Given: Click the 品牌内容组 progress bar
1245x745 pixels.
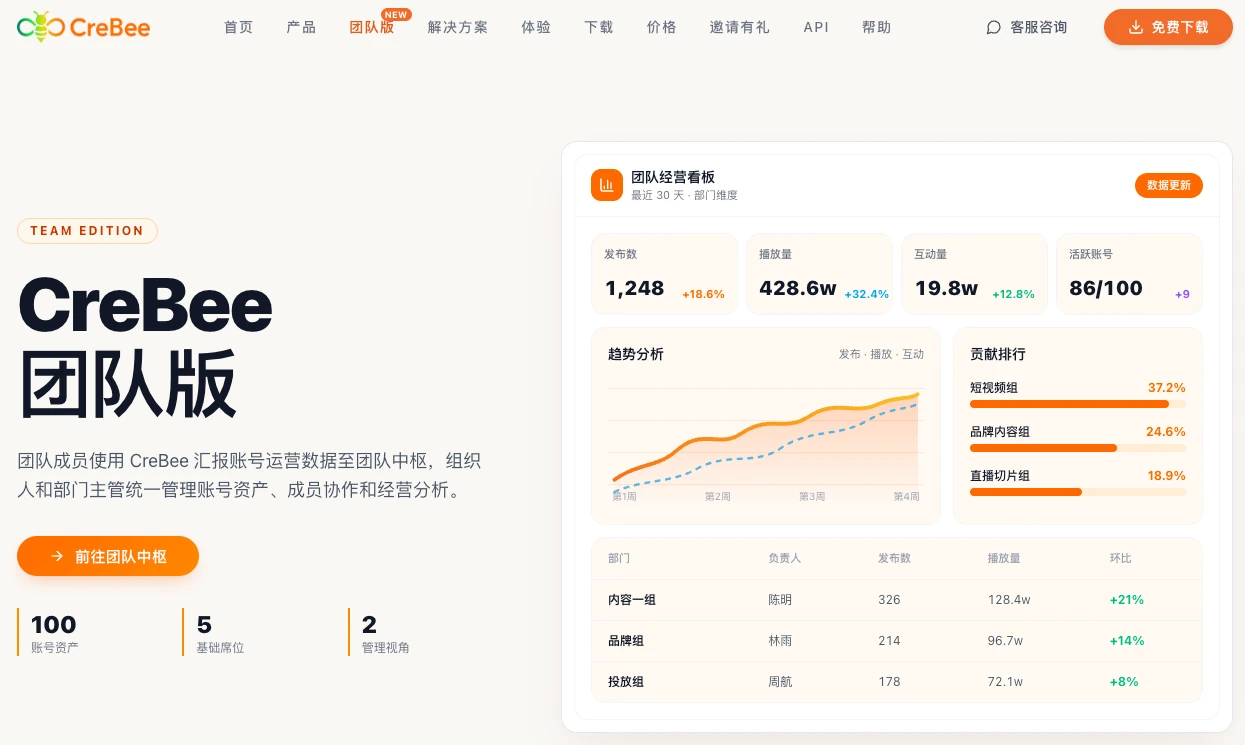Looking at the screenshot, I should (x=1078, y=448).
